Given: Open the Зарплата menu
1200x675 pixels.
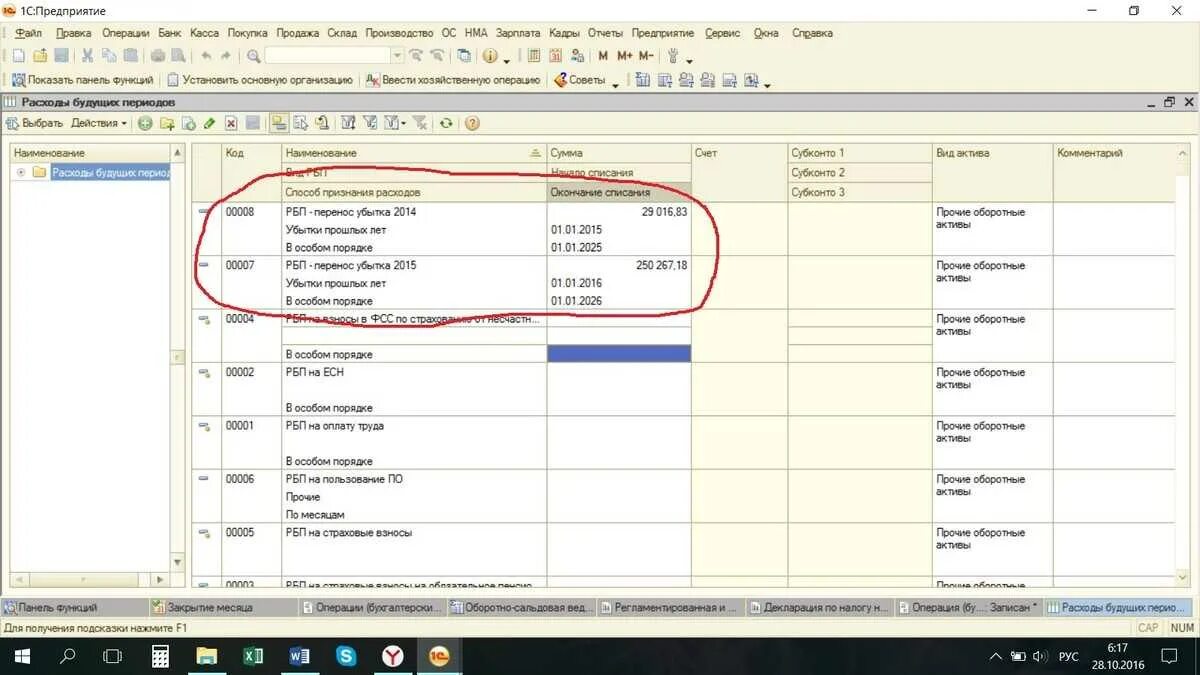Looking at the screenshot, I should (x=517, y=33).
